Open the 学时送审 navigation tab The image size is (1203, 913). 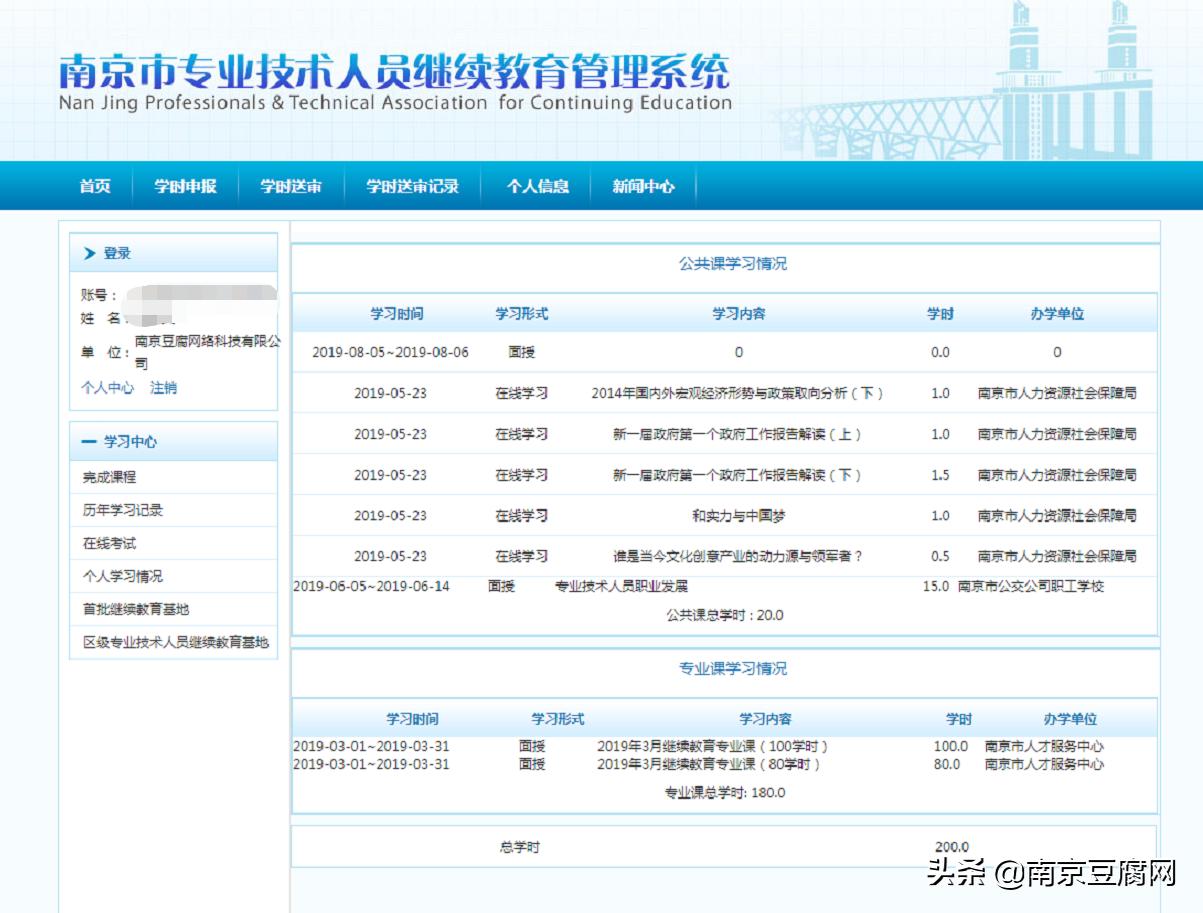click(291, 185)
